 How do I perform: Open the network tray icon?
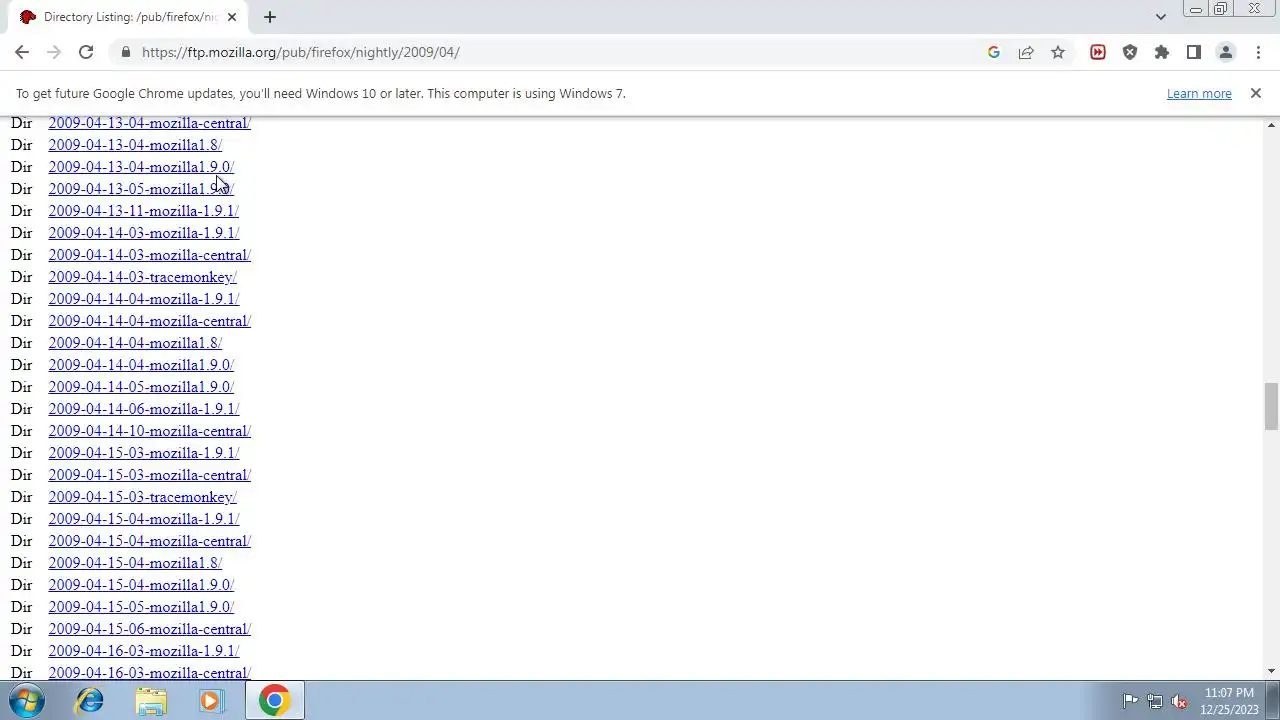click(1155, 701)
